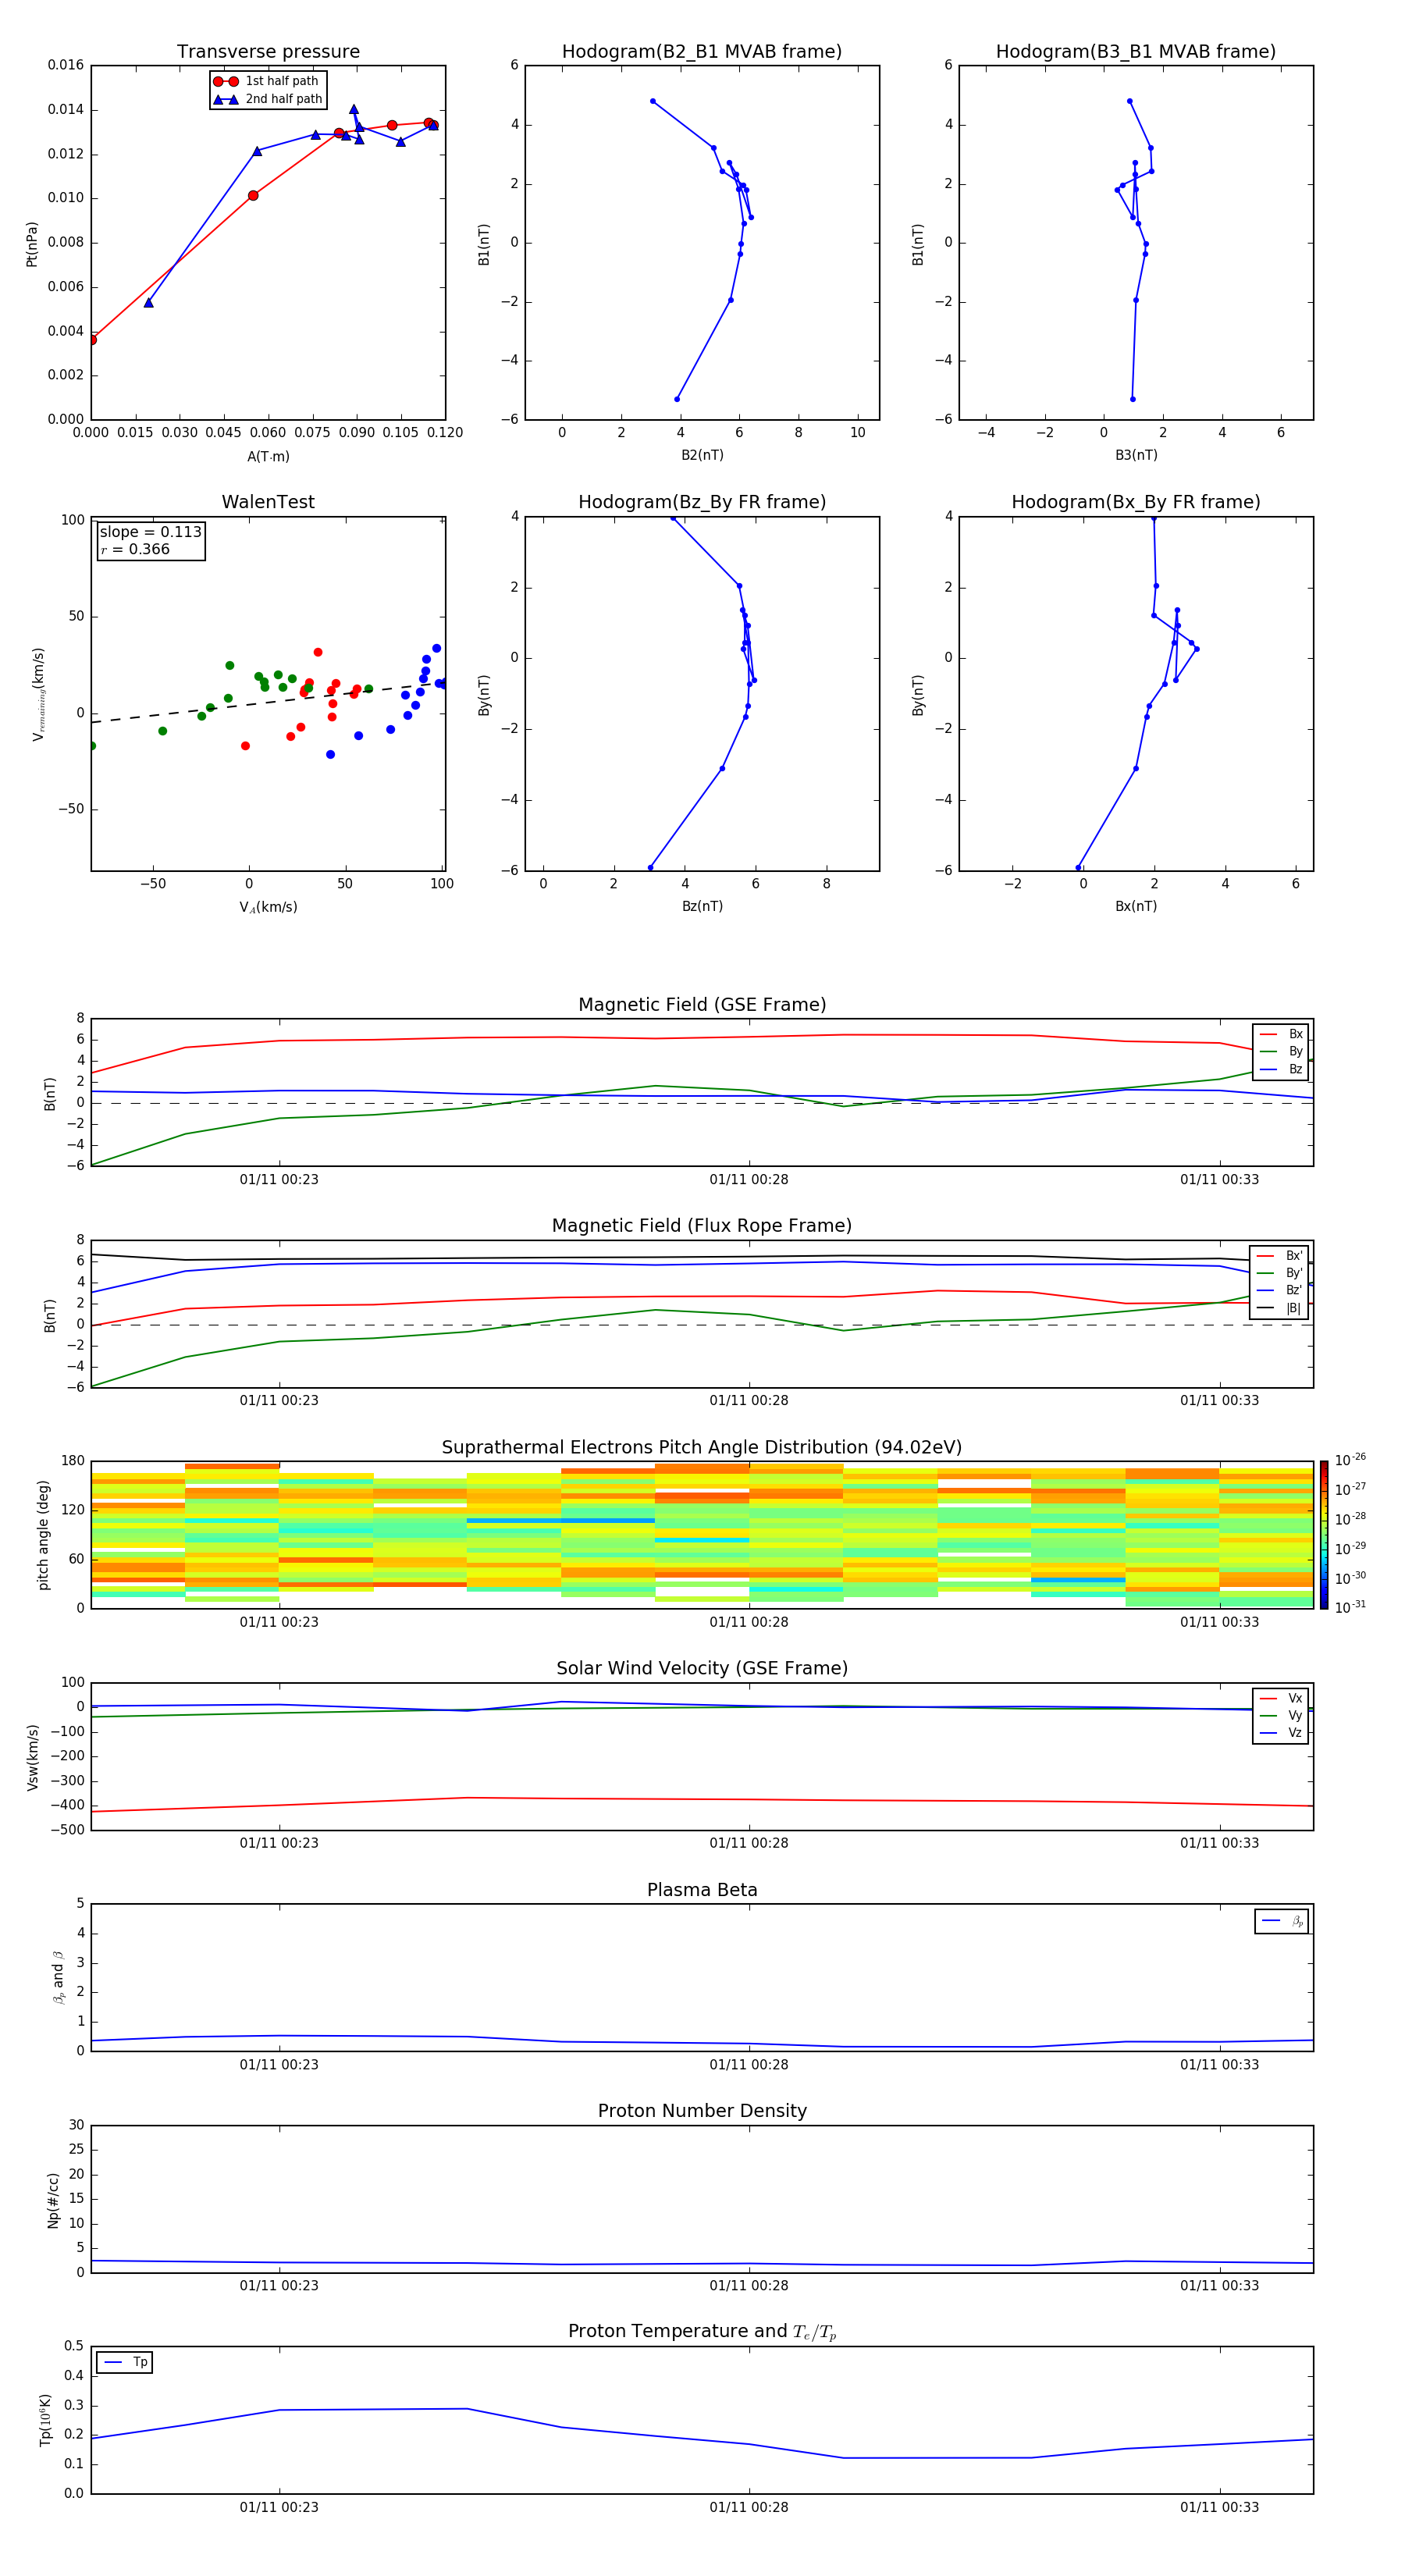Select the '1st half path' legend entry

click(266, 81)
